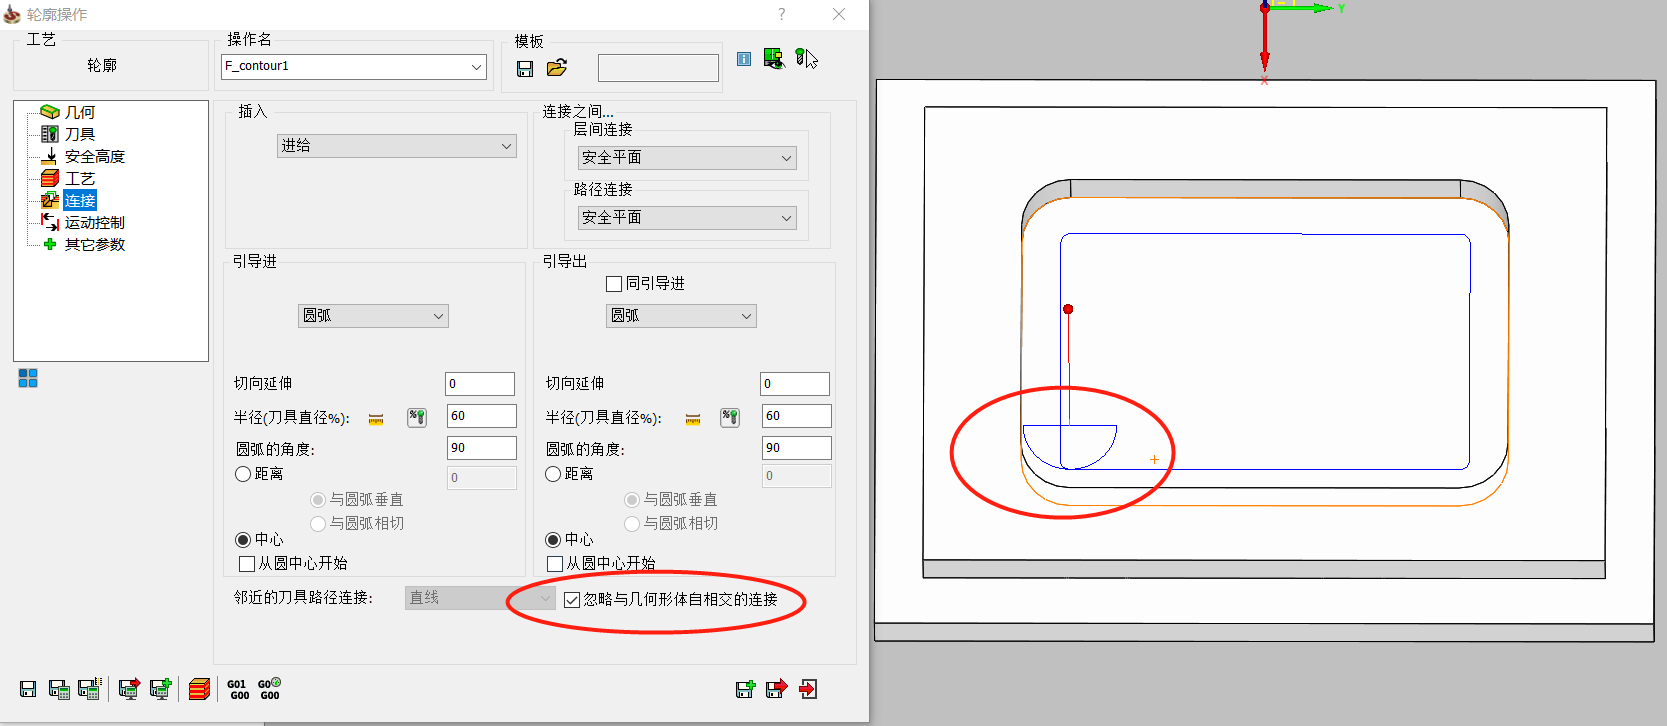Image resolution: width=1667 pixels, height=726 pixels.
Task: Click the template save floppy icon
Action: (x=525, y=68)
